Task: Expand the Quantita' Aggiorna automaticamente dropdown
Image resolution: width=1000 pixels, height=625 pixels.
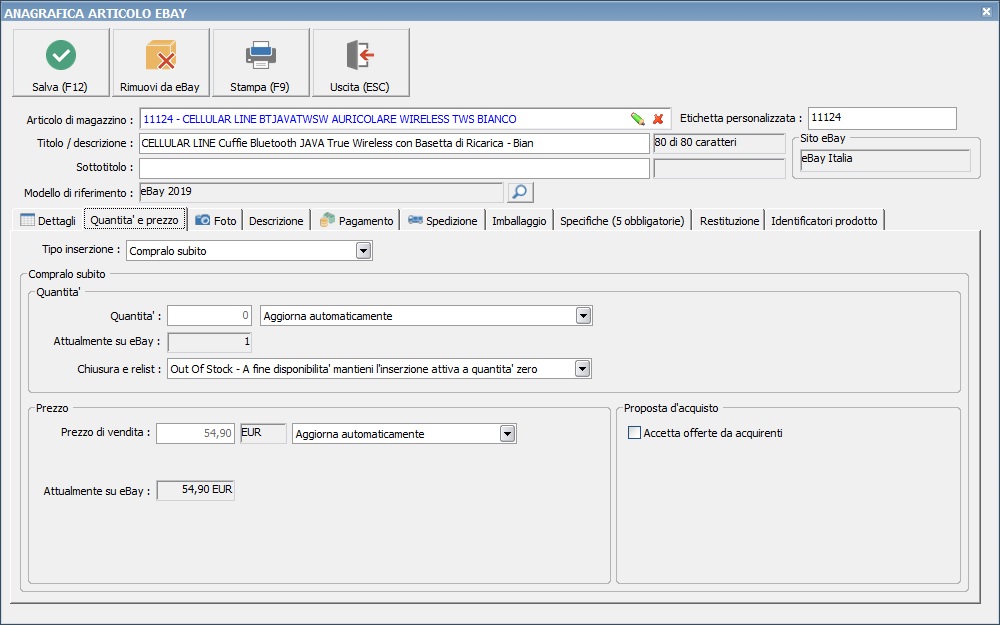Action: pos(583,316)
